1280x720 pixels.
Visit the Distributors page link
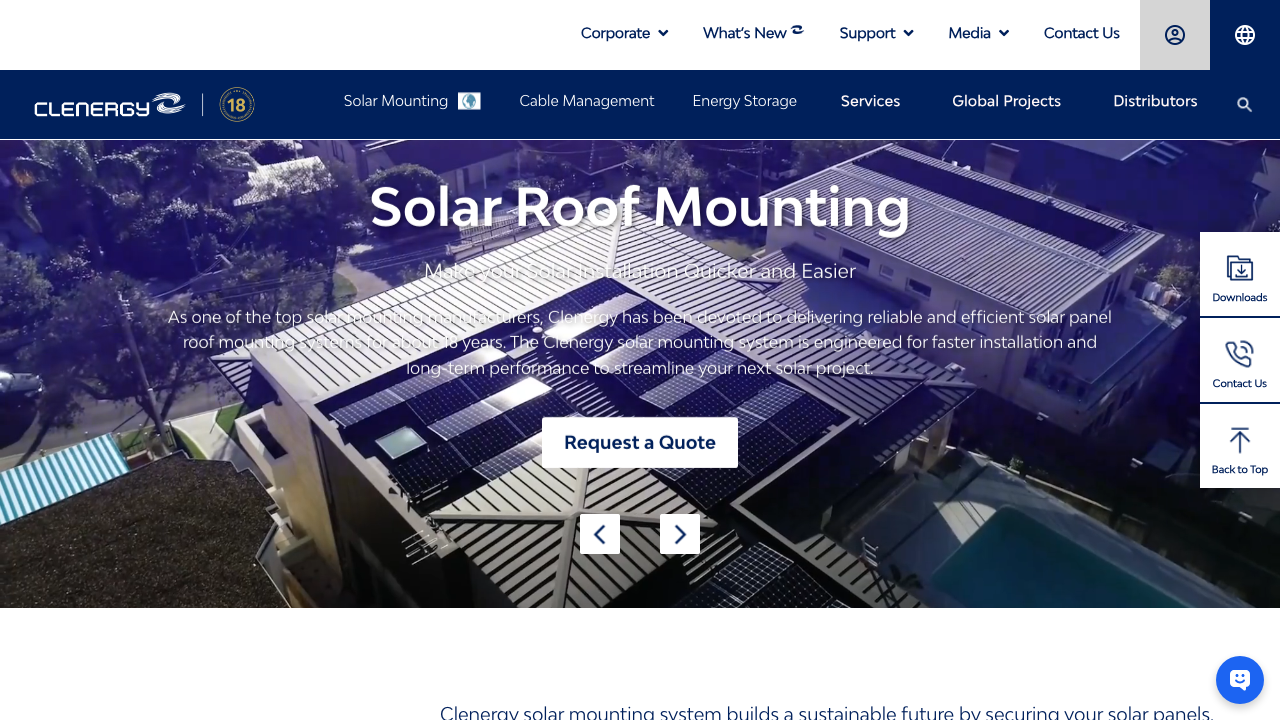[1155, 101]
